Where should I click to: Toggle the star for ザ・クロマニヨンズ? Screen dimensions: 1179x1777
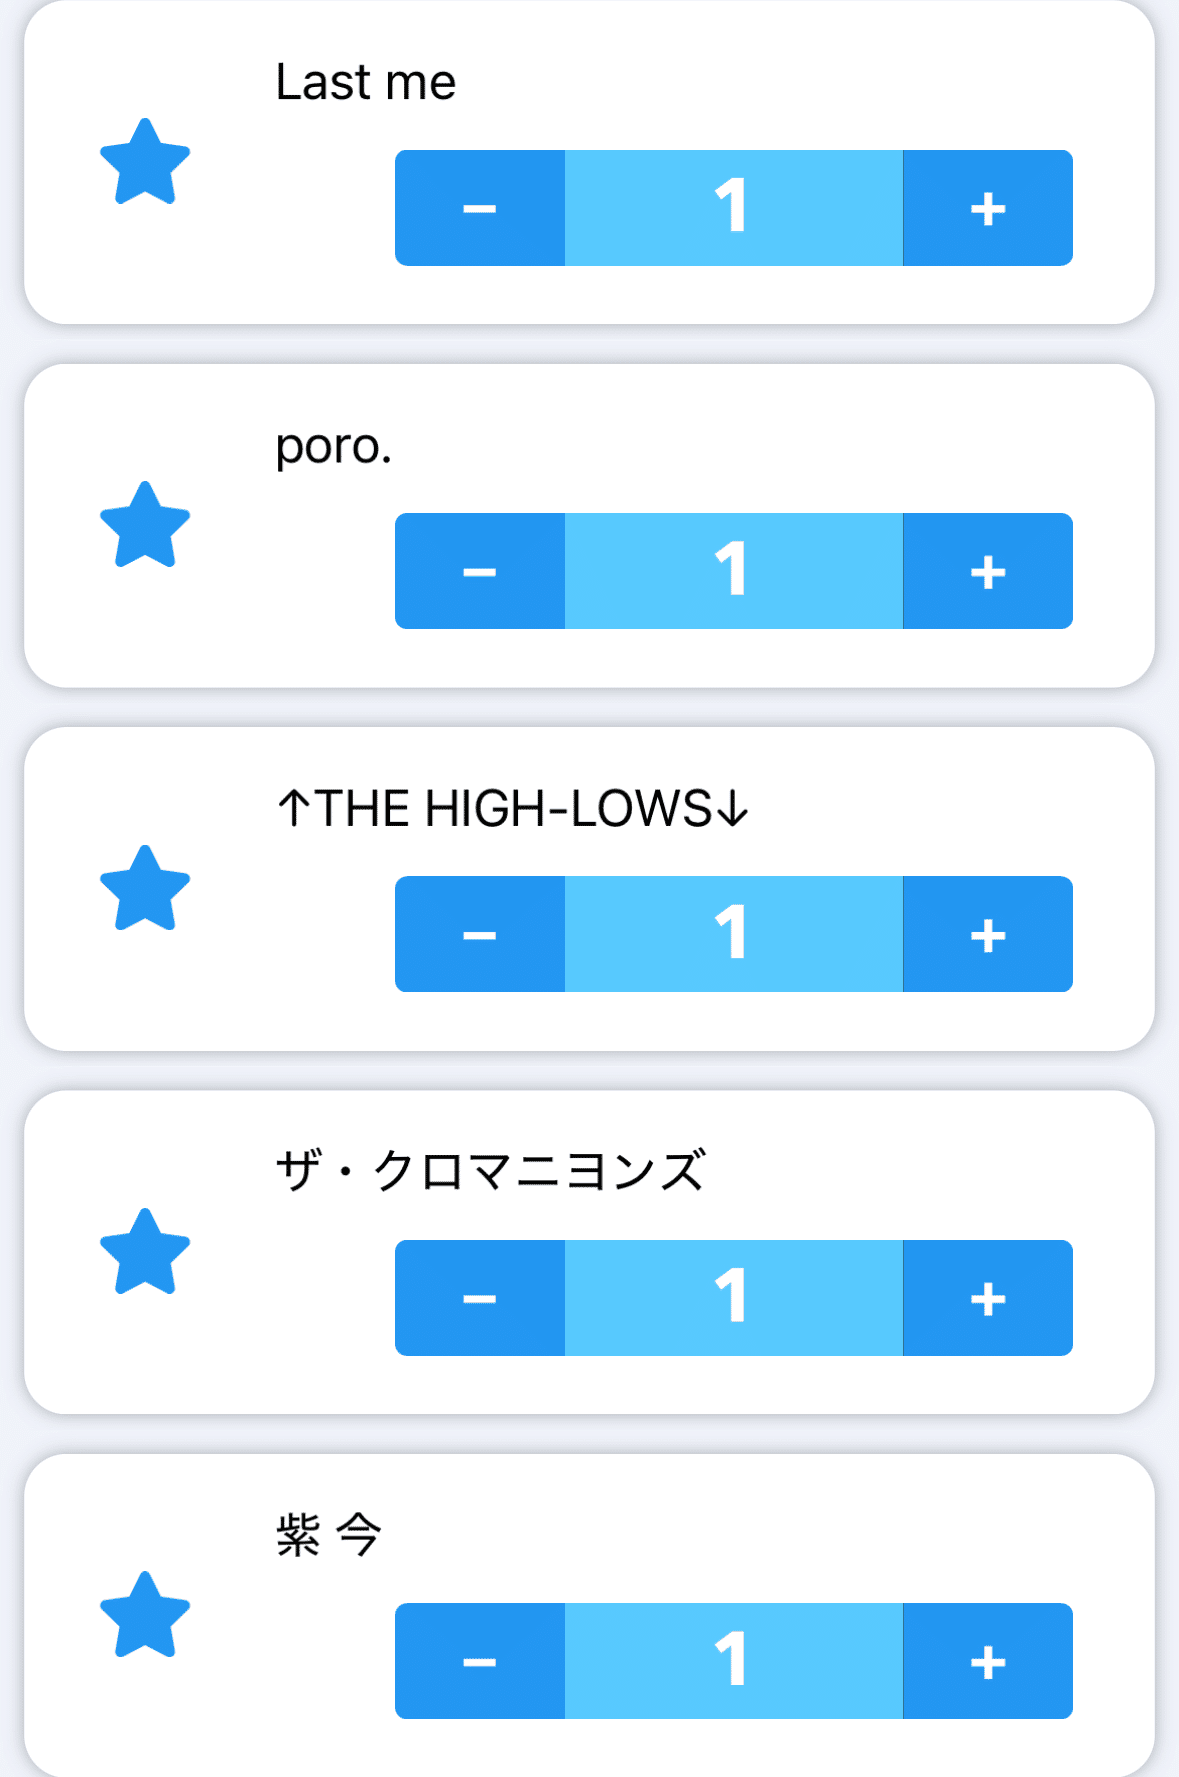click(145, 1252)
